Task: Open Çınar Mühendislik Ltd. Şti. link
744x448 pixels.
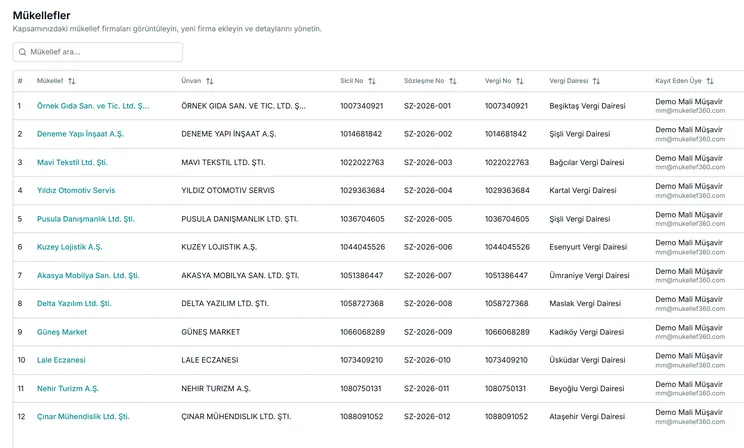Action: [x=83, y=416]
